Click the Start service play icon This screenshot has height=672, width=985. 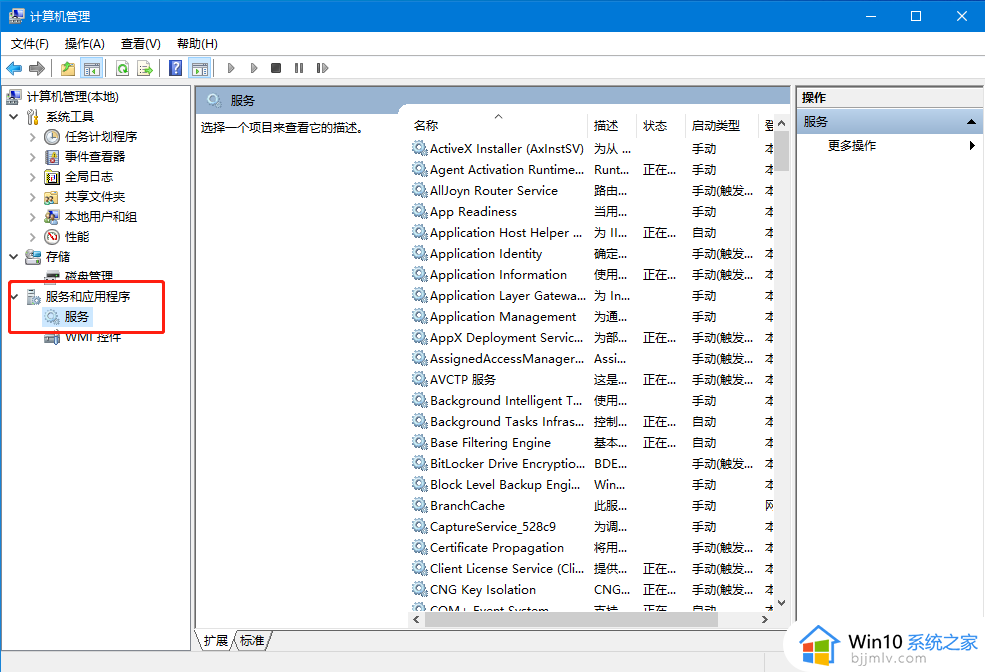pos(231,68)
